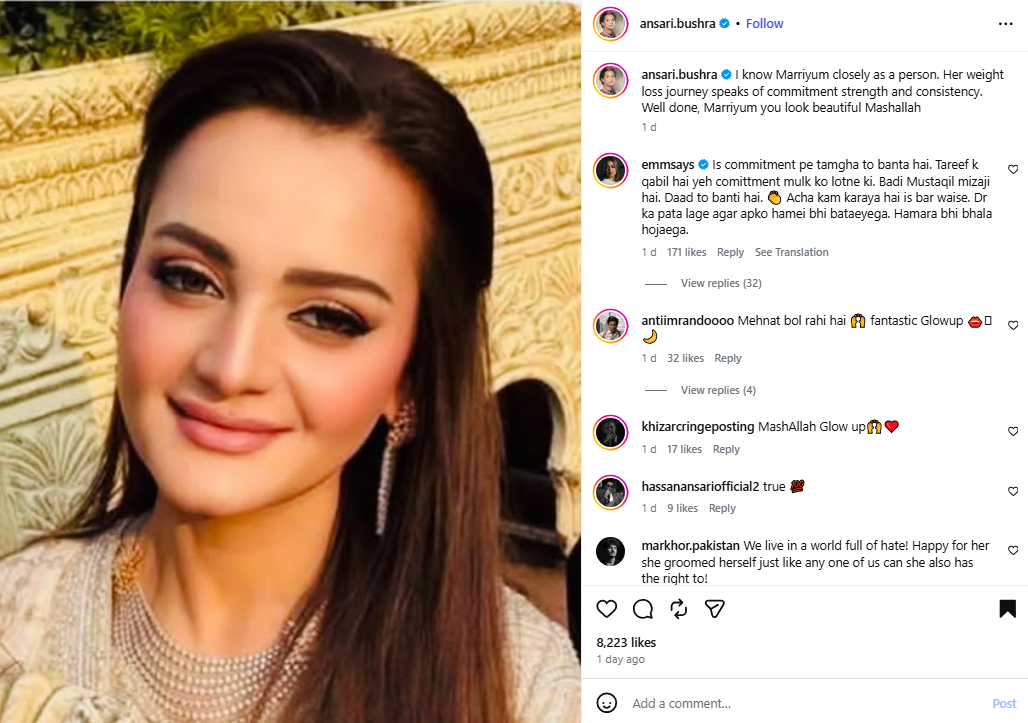Open the ansari.bushra header profile avatar

(x=610, y=23)
